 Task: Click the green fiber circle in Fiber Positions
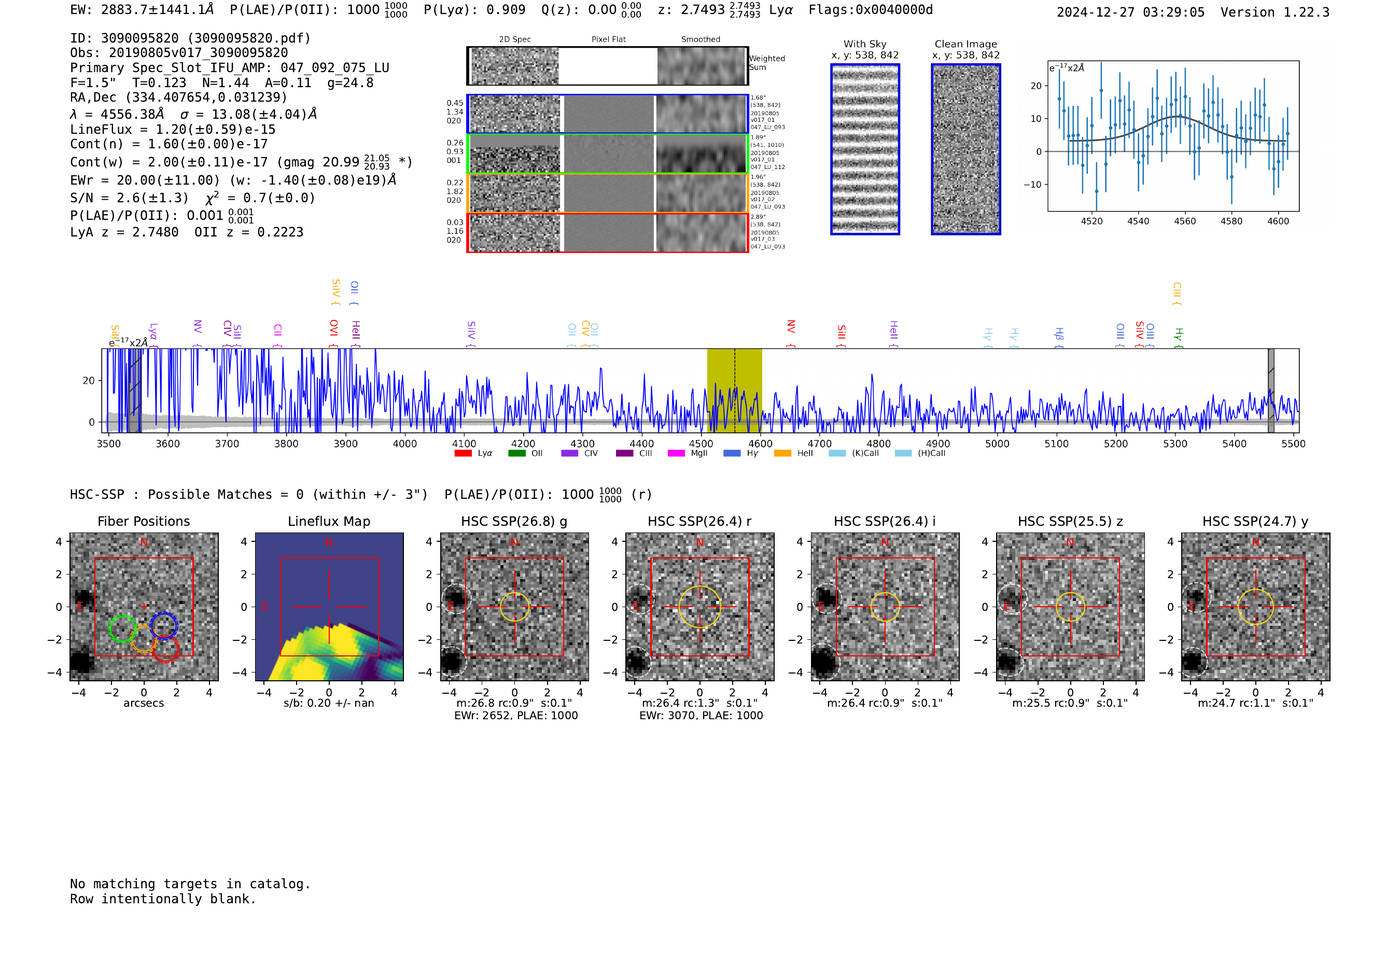tap(122, 628)
